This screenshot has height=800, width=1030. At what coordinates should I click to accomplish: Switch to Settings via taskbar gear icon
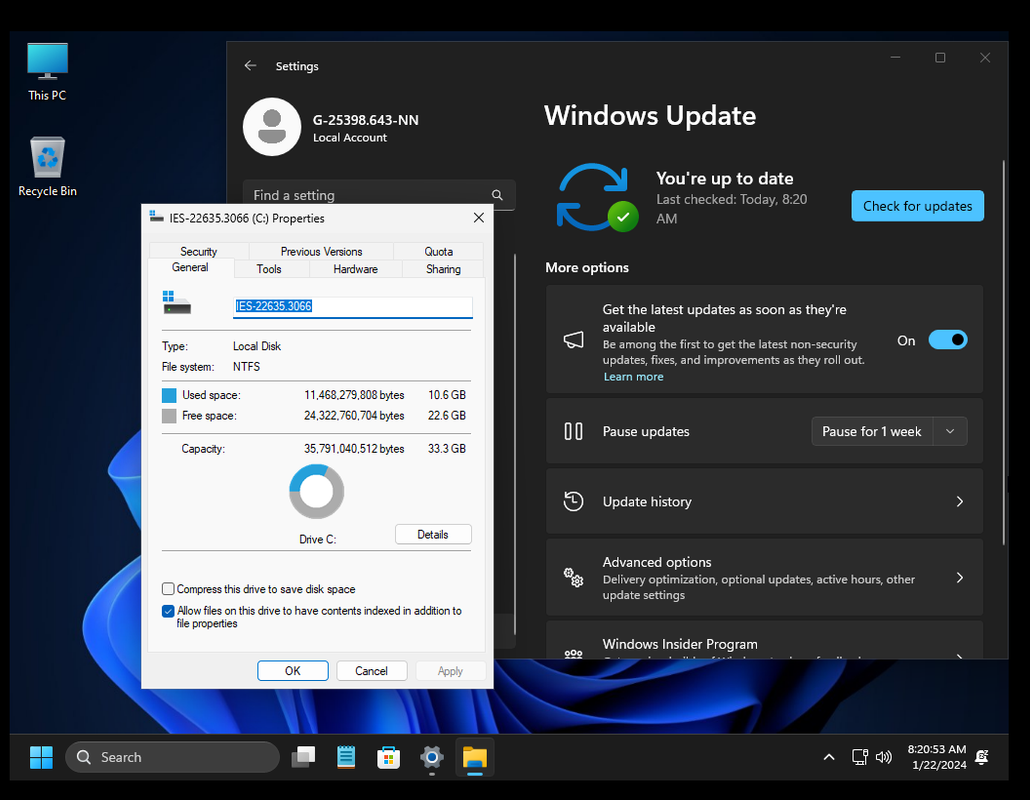pyautogui.click(x=432, y=757)
